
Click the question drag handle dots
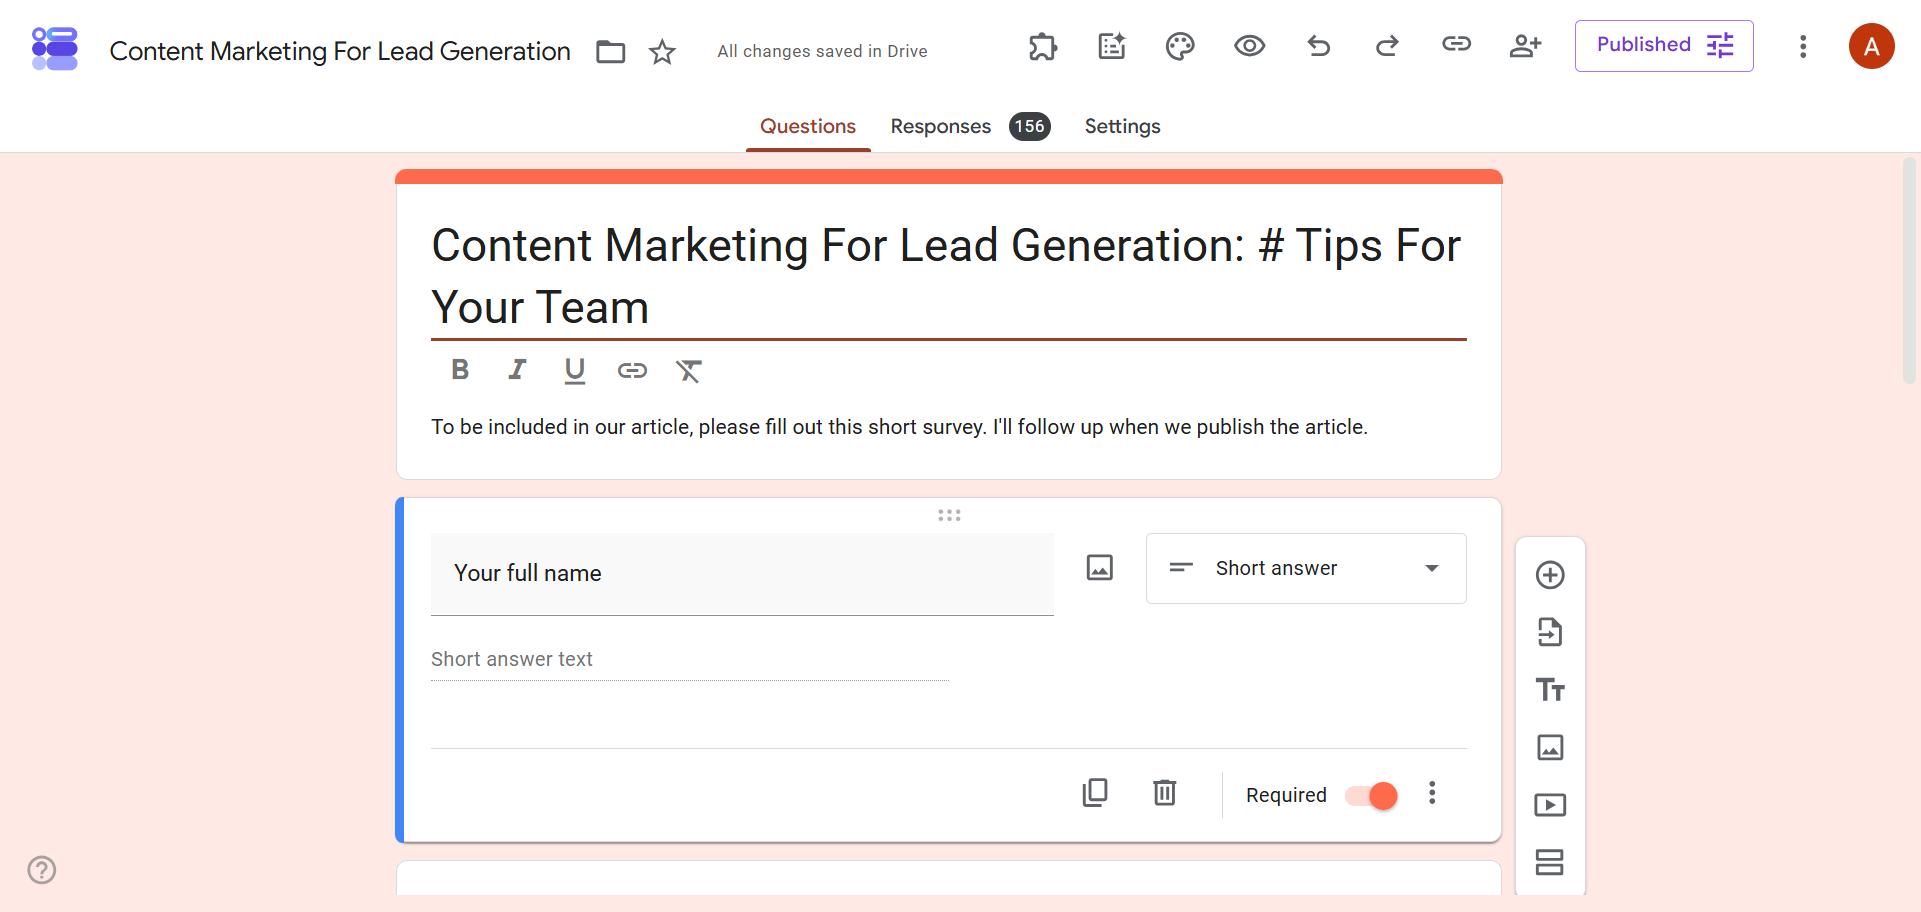[949, 515]
